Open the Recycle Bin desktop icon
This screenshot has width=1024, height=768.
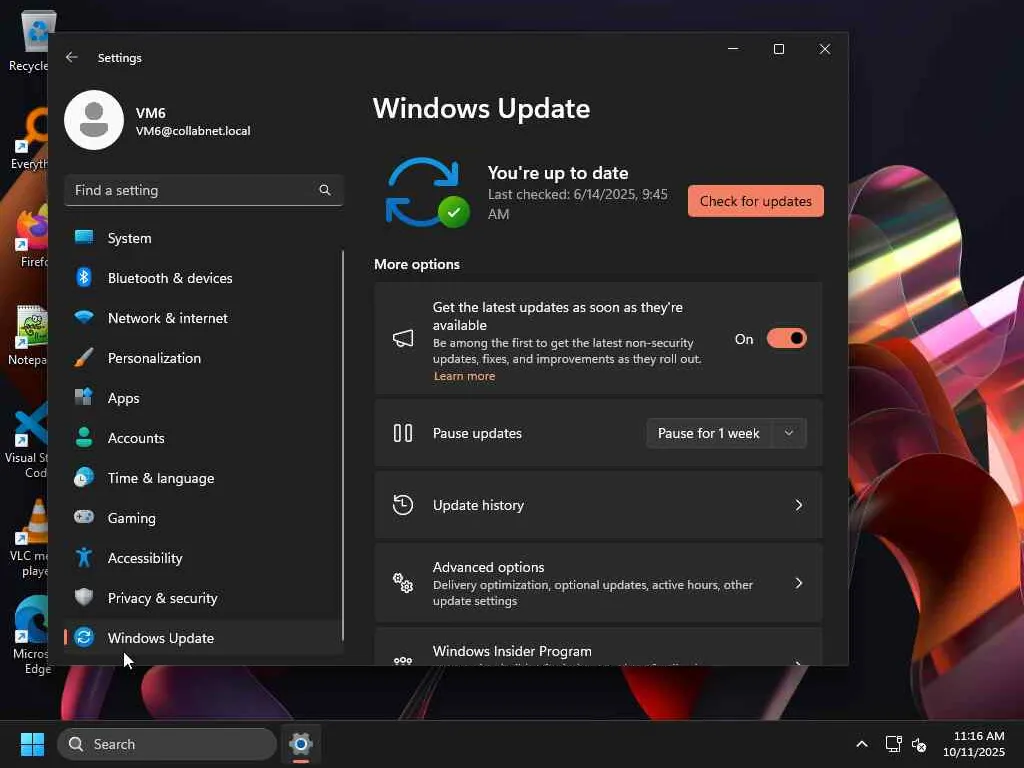31,41
